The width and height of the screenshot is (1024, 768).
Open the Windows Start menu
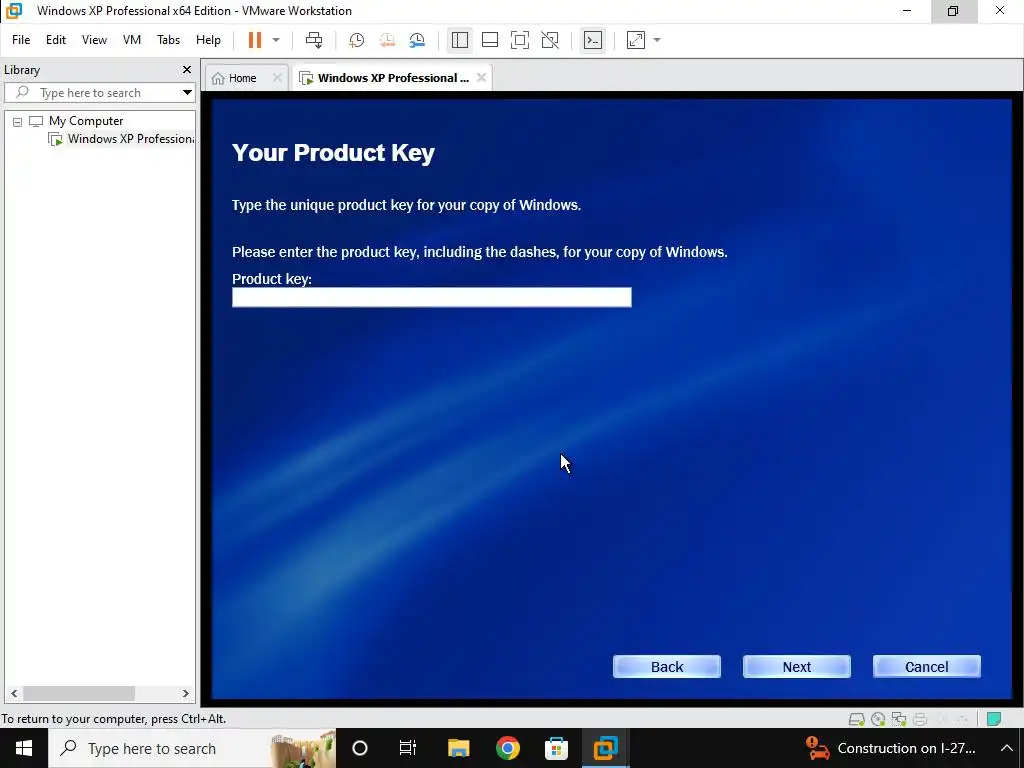point(24,748)
